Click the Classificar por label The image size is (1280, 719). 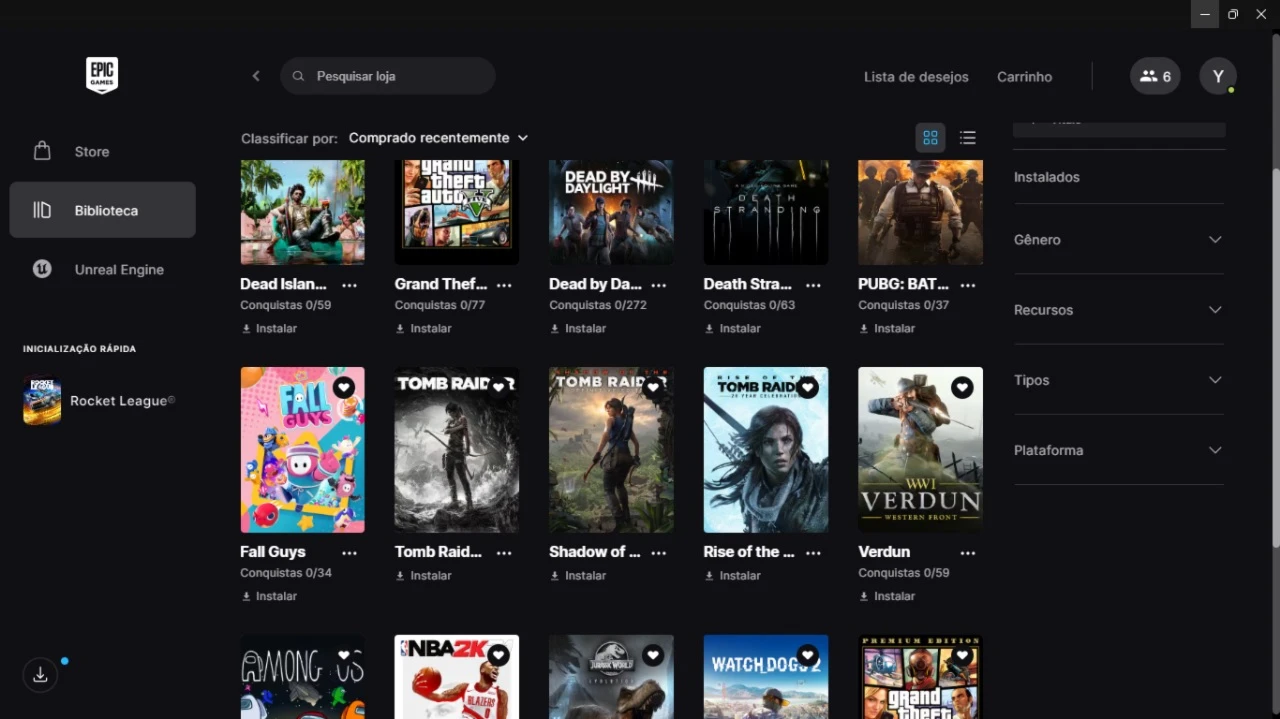[289, 139]
